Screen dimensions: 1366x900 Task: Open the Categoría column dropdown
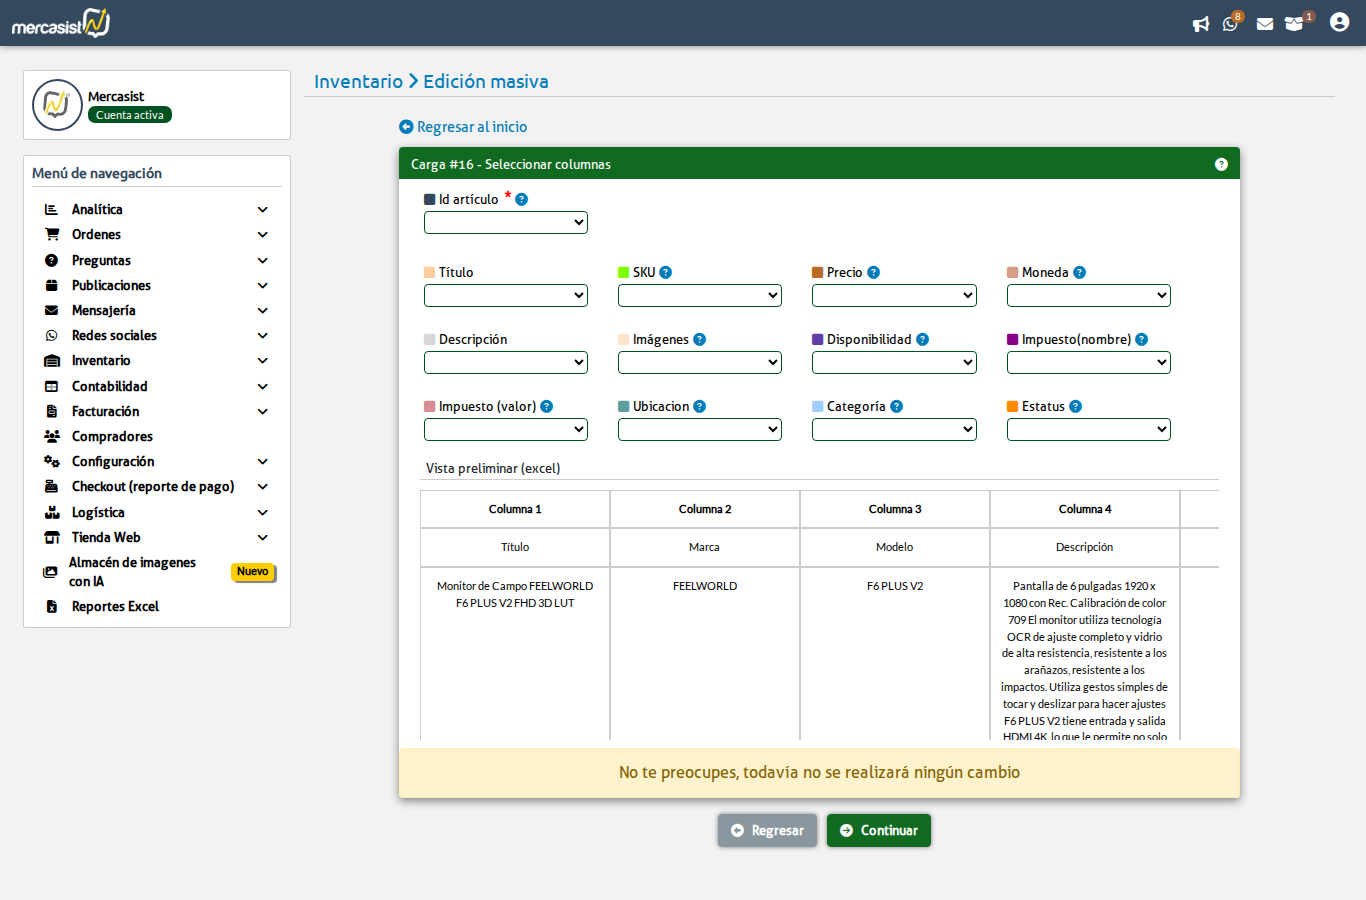[894, 429]
